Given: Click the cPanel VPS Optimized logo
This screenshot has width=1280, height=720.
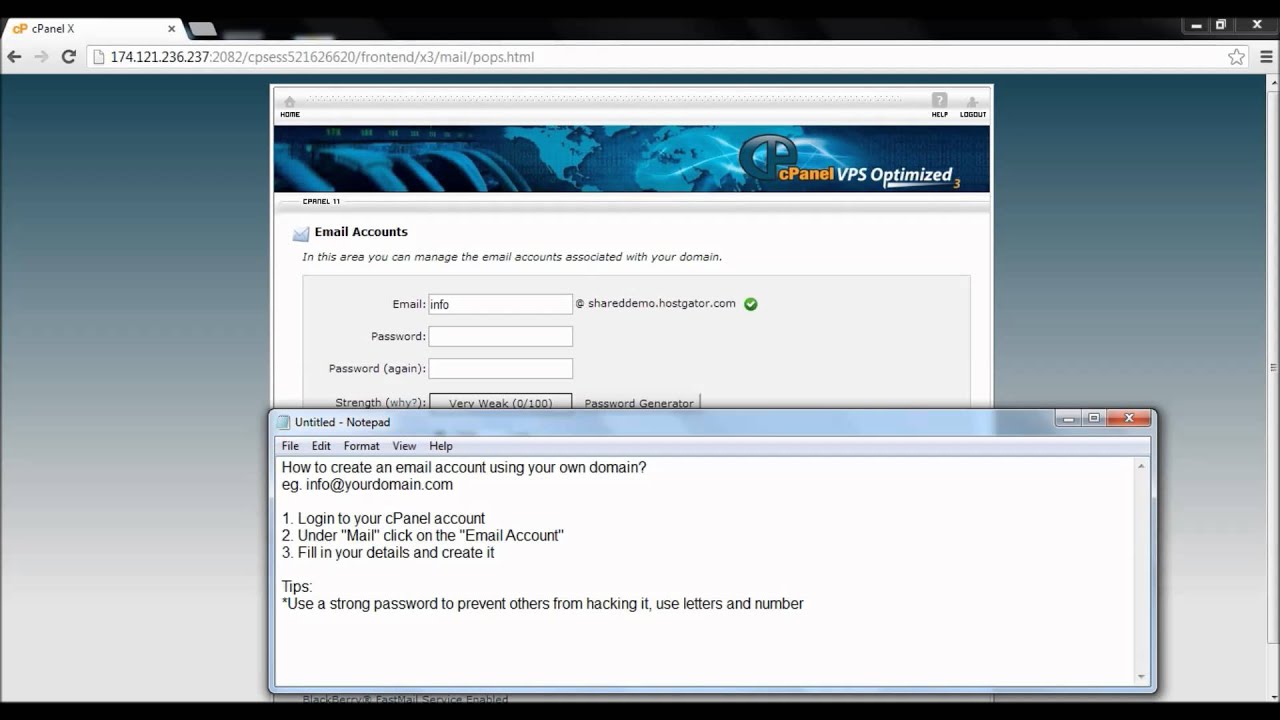Looking at the screenshot, I should click(850, 163).
